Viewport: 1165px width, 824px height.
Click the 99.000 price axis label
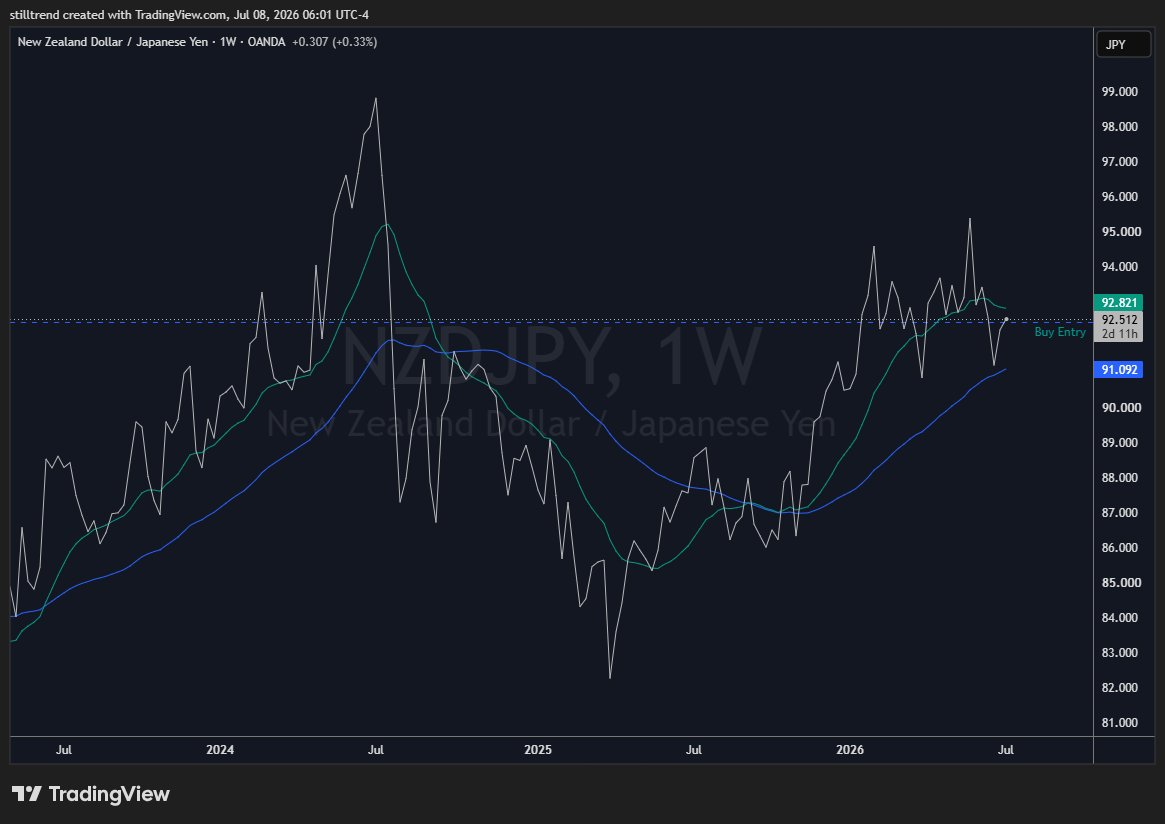coord(1119,91)
